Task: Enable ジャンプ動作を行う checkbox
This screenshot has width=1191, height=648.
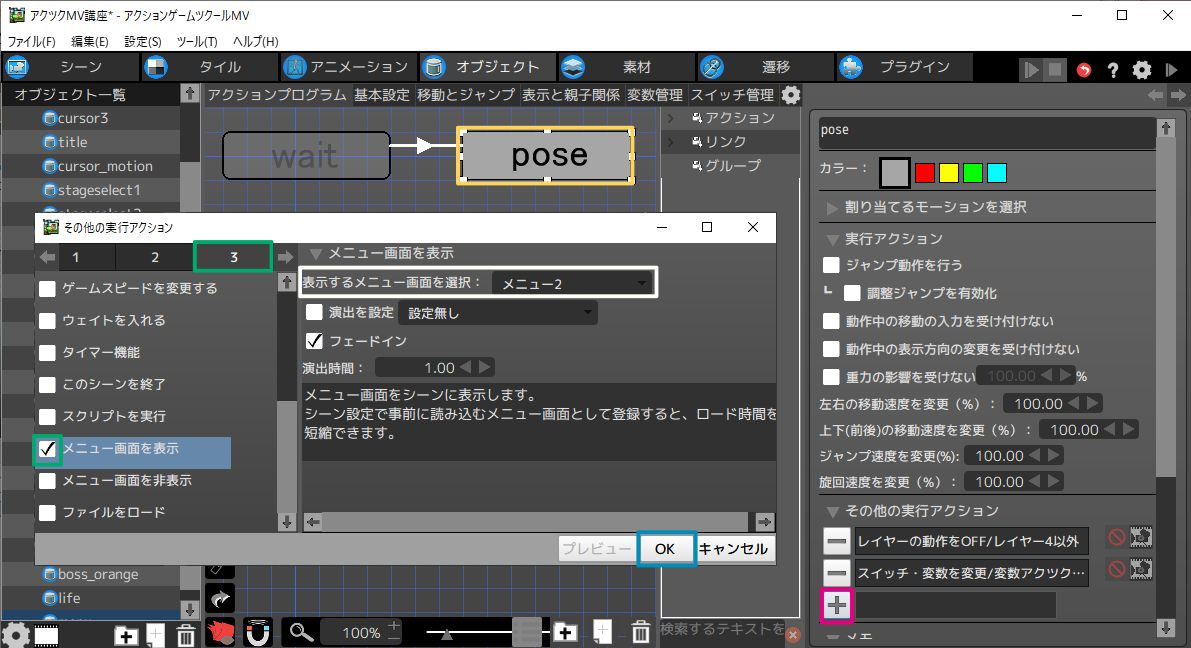Action: [x=831, y=265]
